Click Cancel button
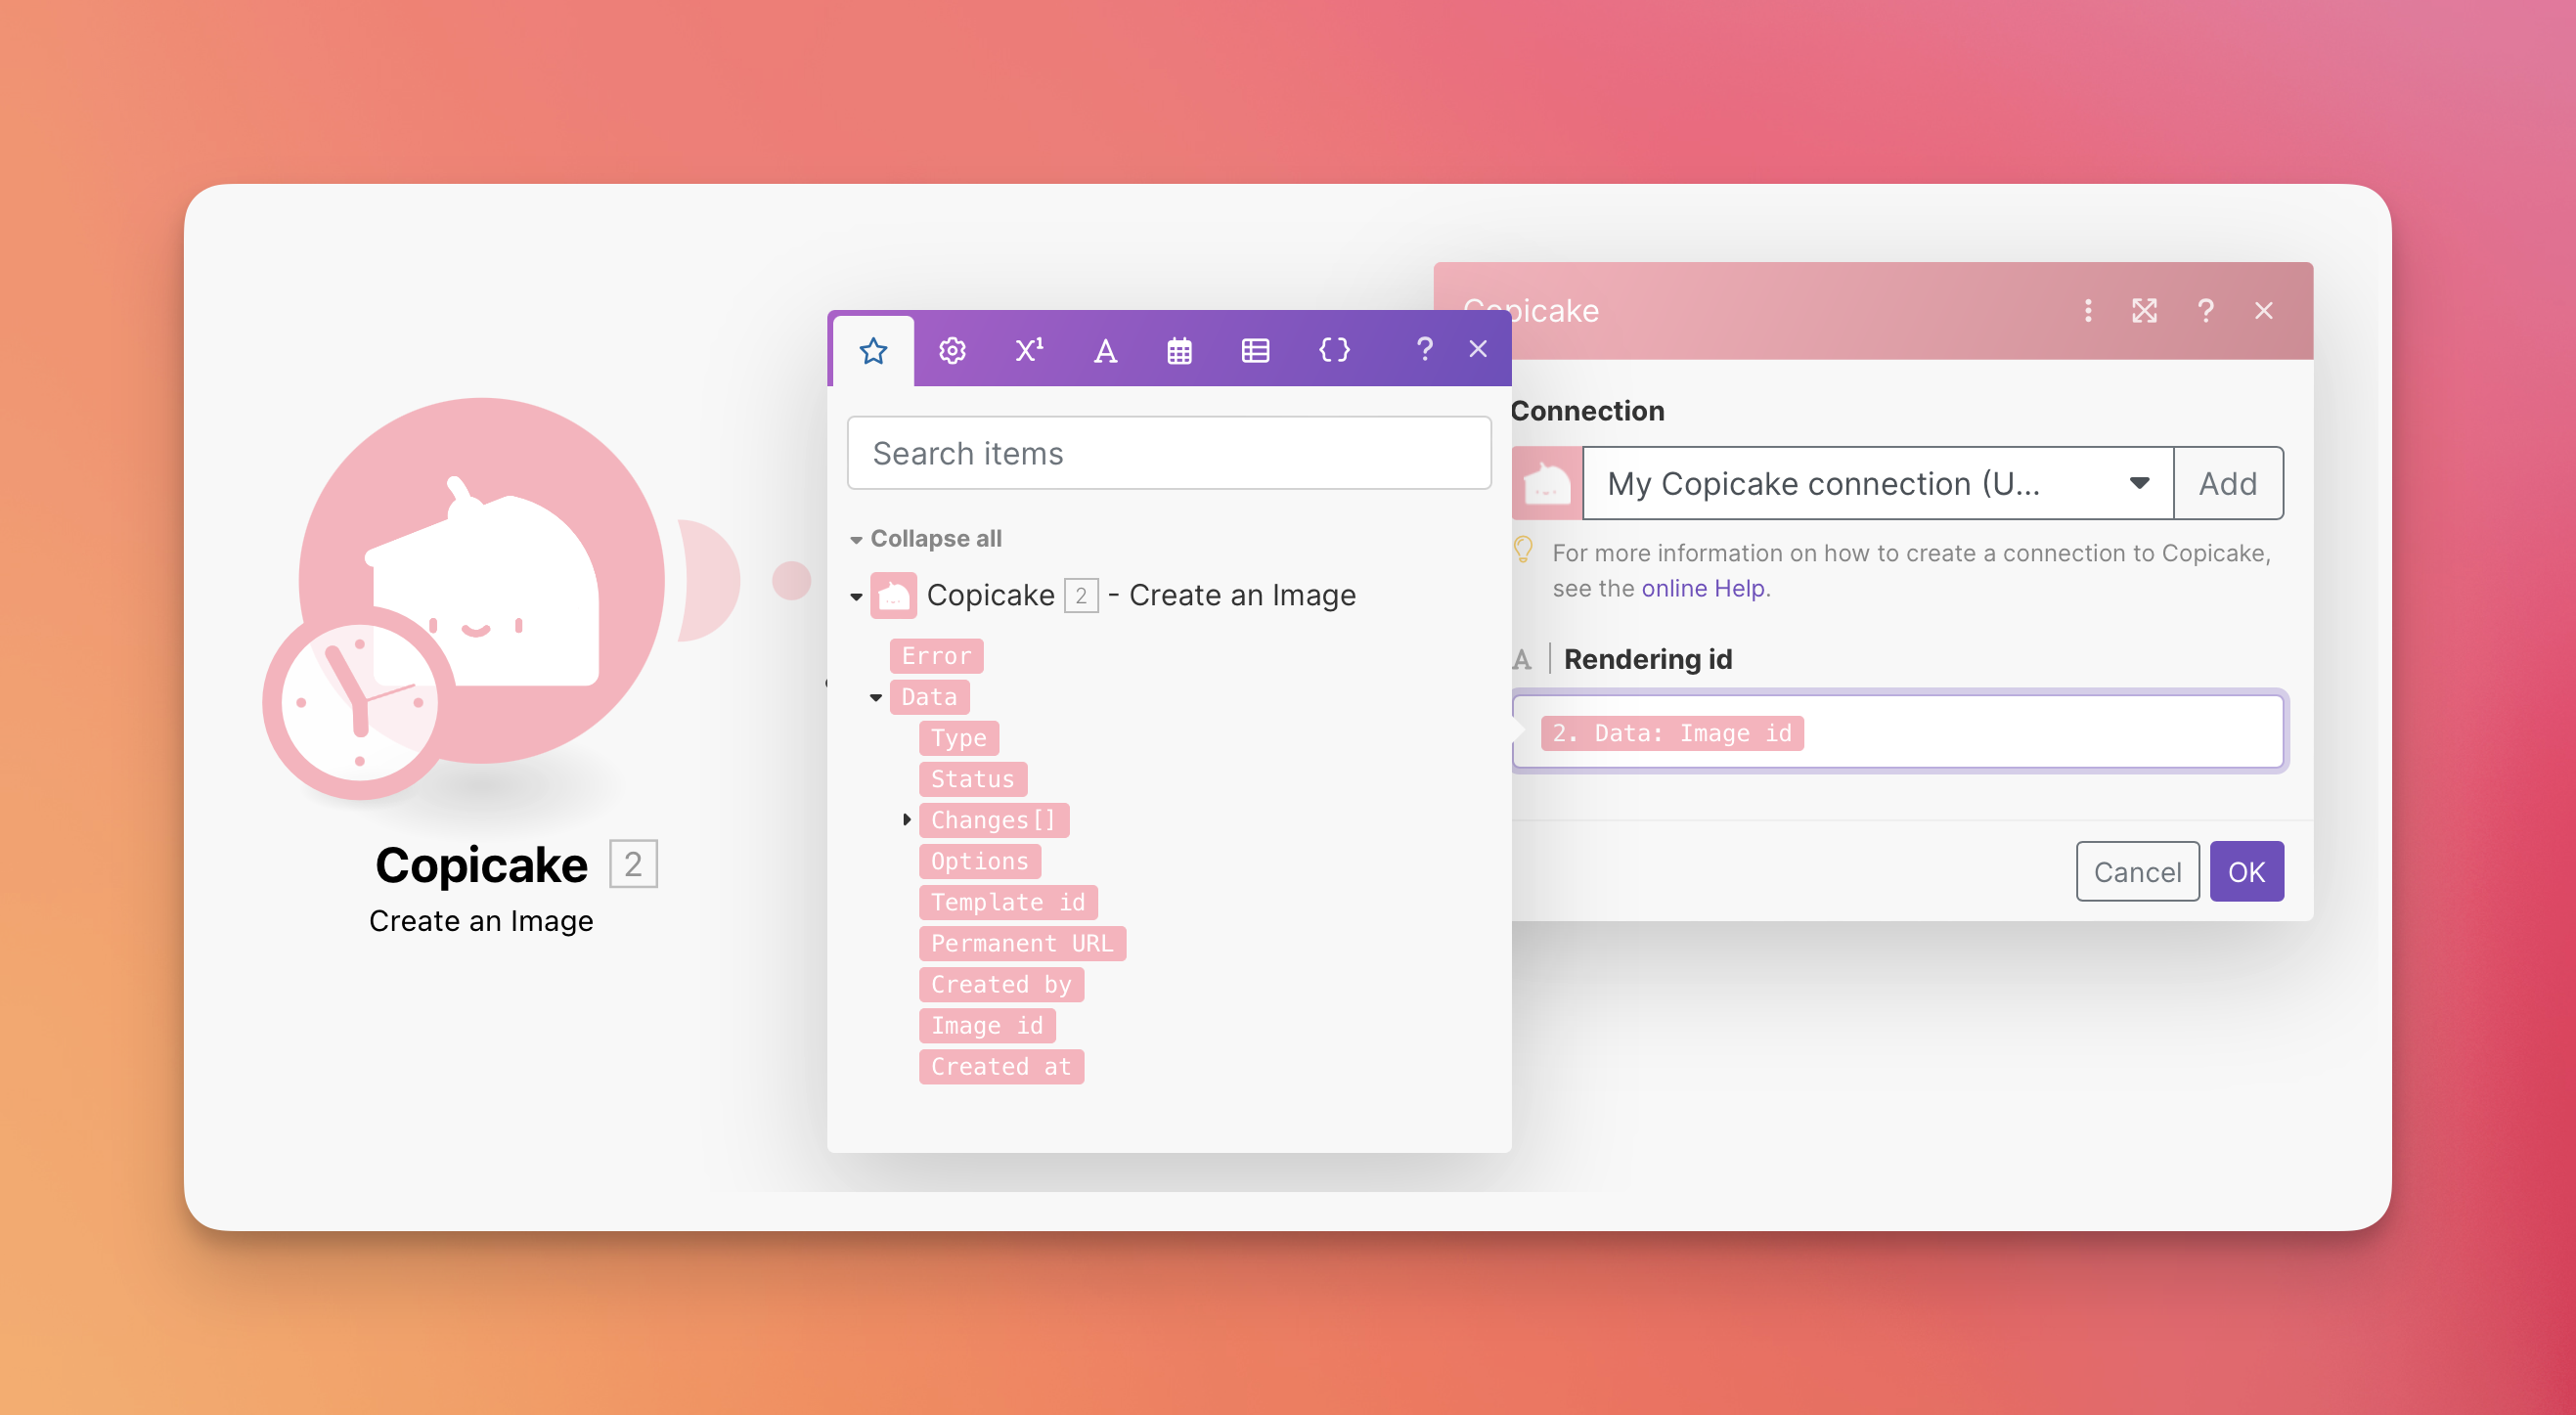 [x=2137, y=871]
